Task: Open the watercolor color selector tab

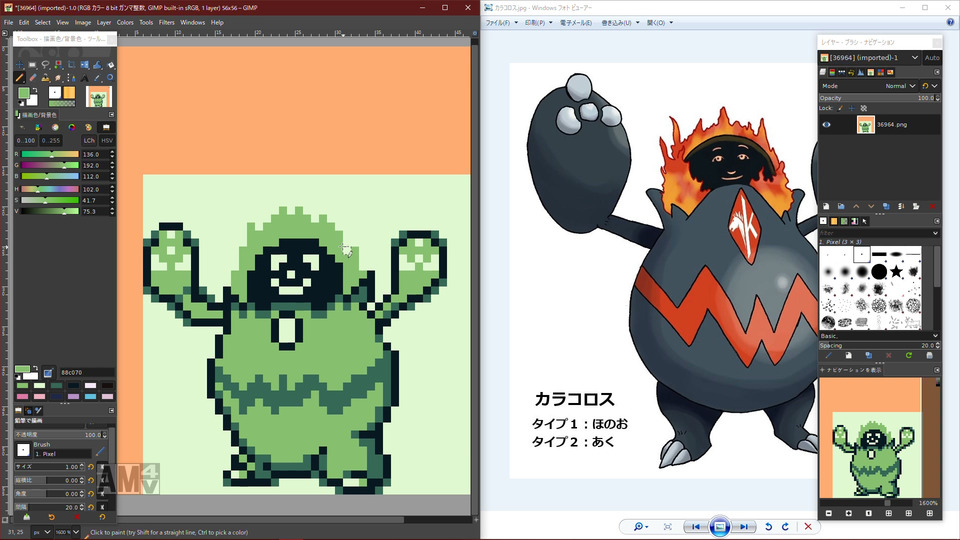Action: (x=55, y=127)
